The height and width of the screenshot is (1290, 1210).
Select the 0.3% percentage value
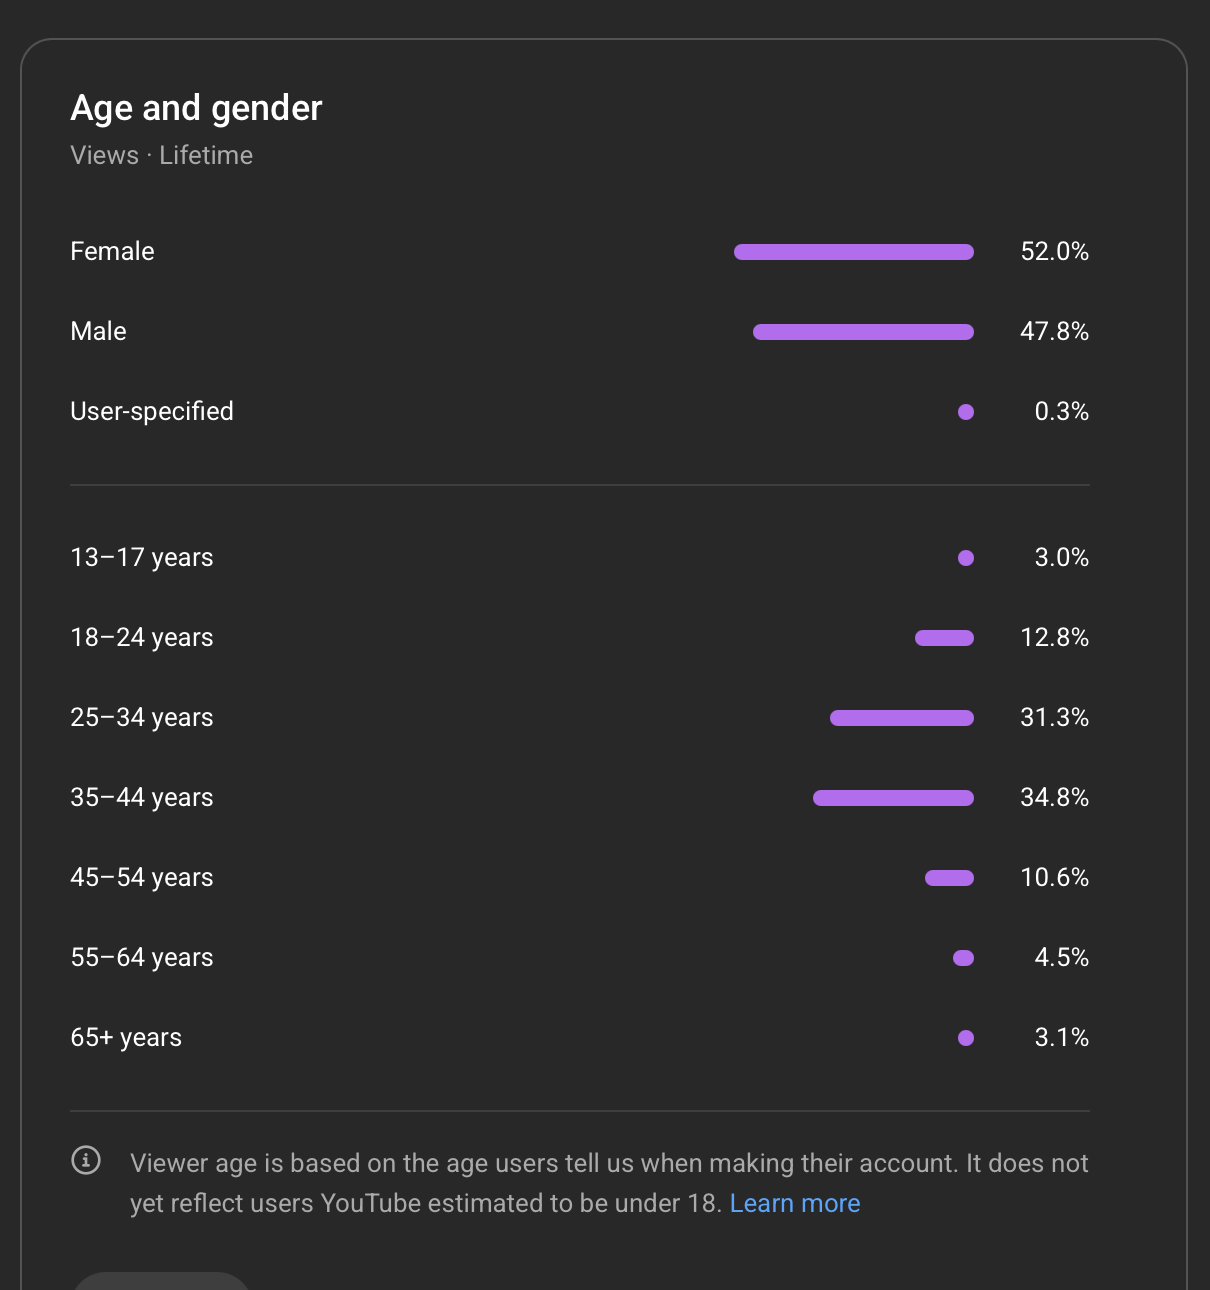click(x=1061, y=411)
